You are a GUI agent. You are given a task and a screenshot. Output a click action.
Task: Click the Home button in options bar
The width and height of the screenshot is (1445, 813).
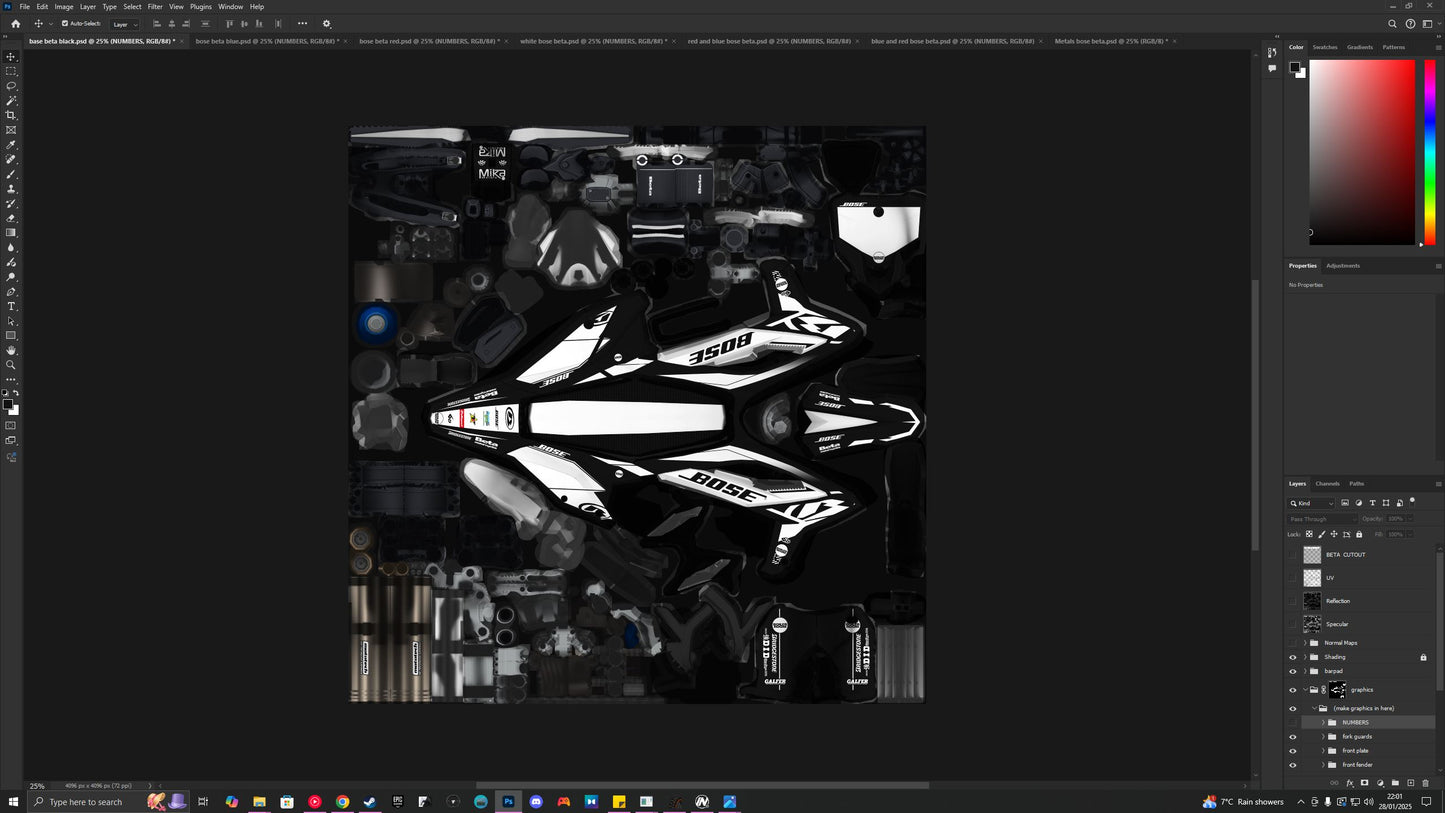click(x=15, y=24)
